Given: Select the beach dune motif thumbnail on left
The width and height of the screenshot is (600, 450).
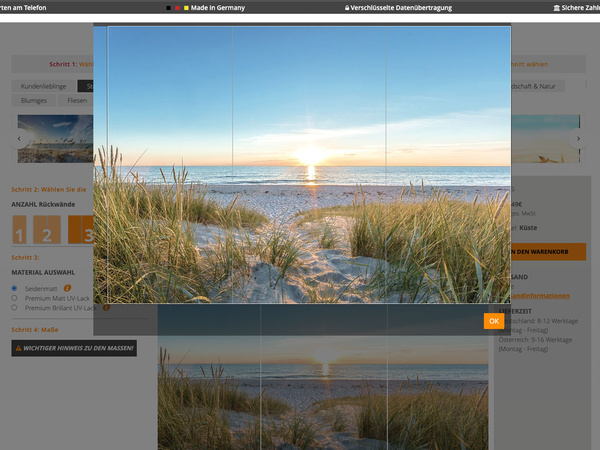Looking at the screenshot, I should coord(55,139).
